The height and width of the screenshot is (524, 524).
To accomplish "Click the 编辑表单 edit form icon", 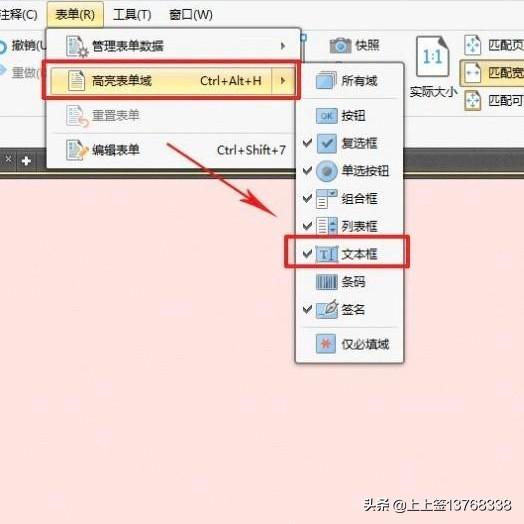I will click(x=77, y=150).
